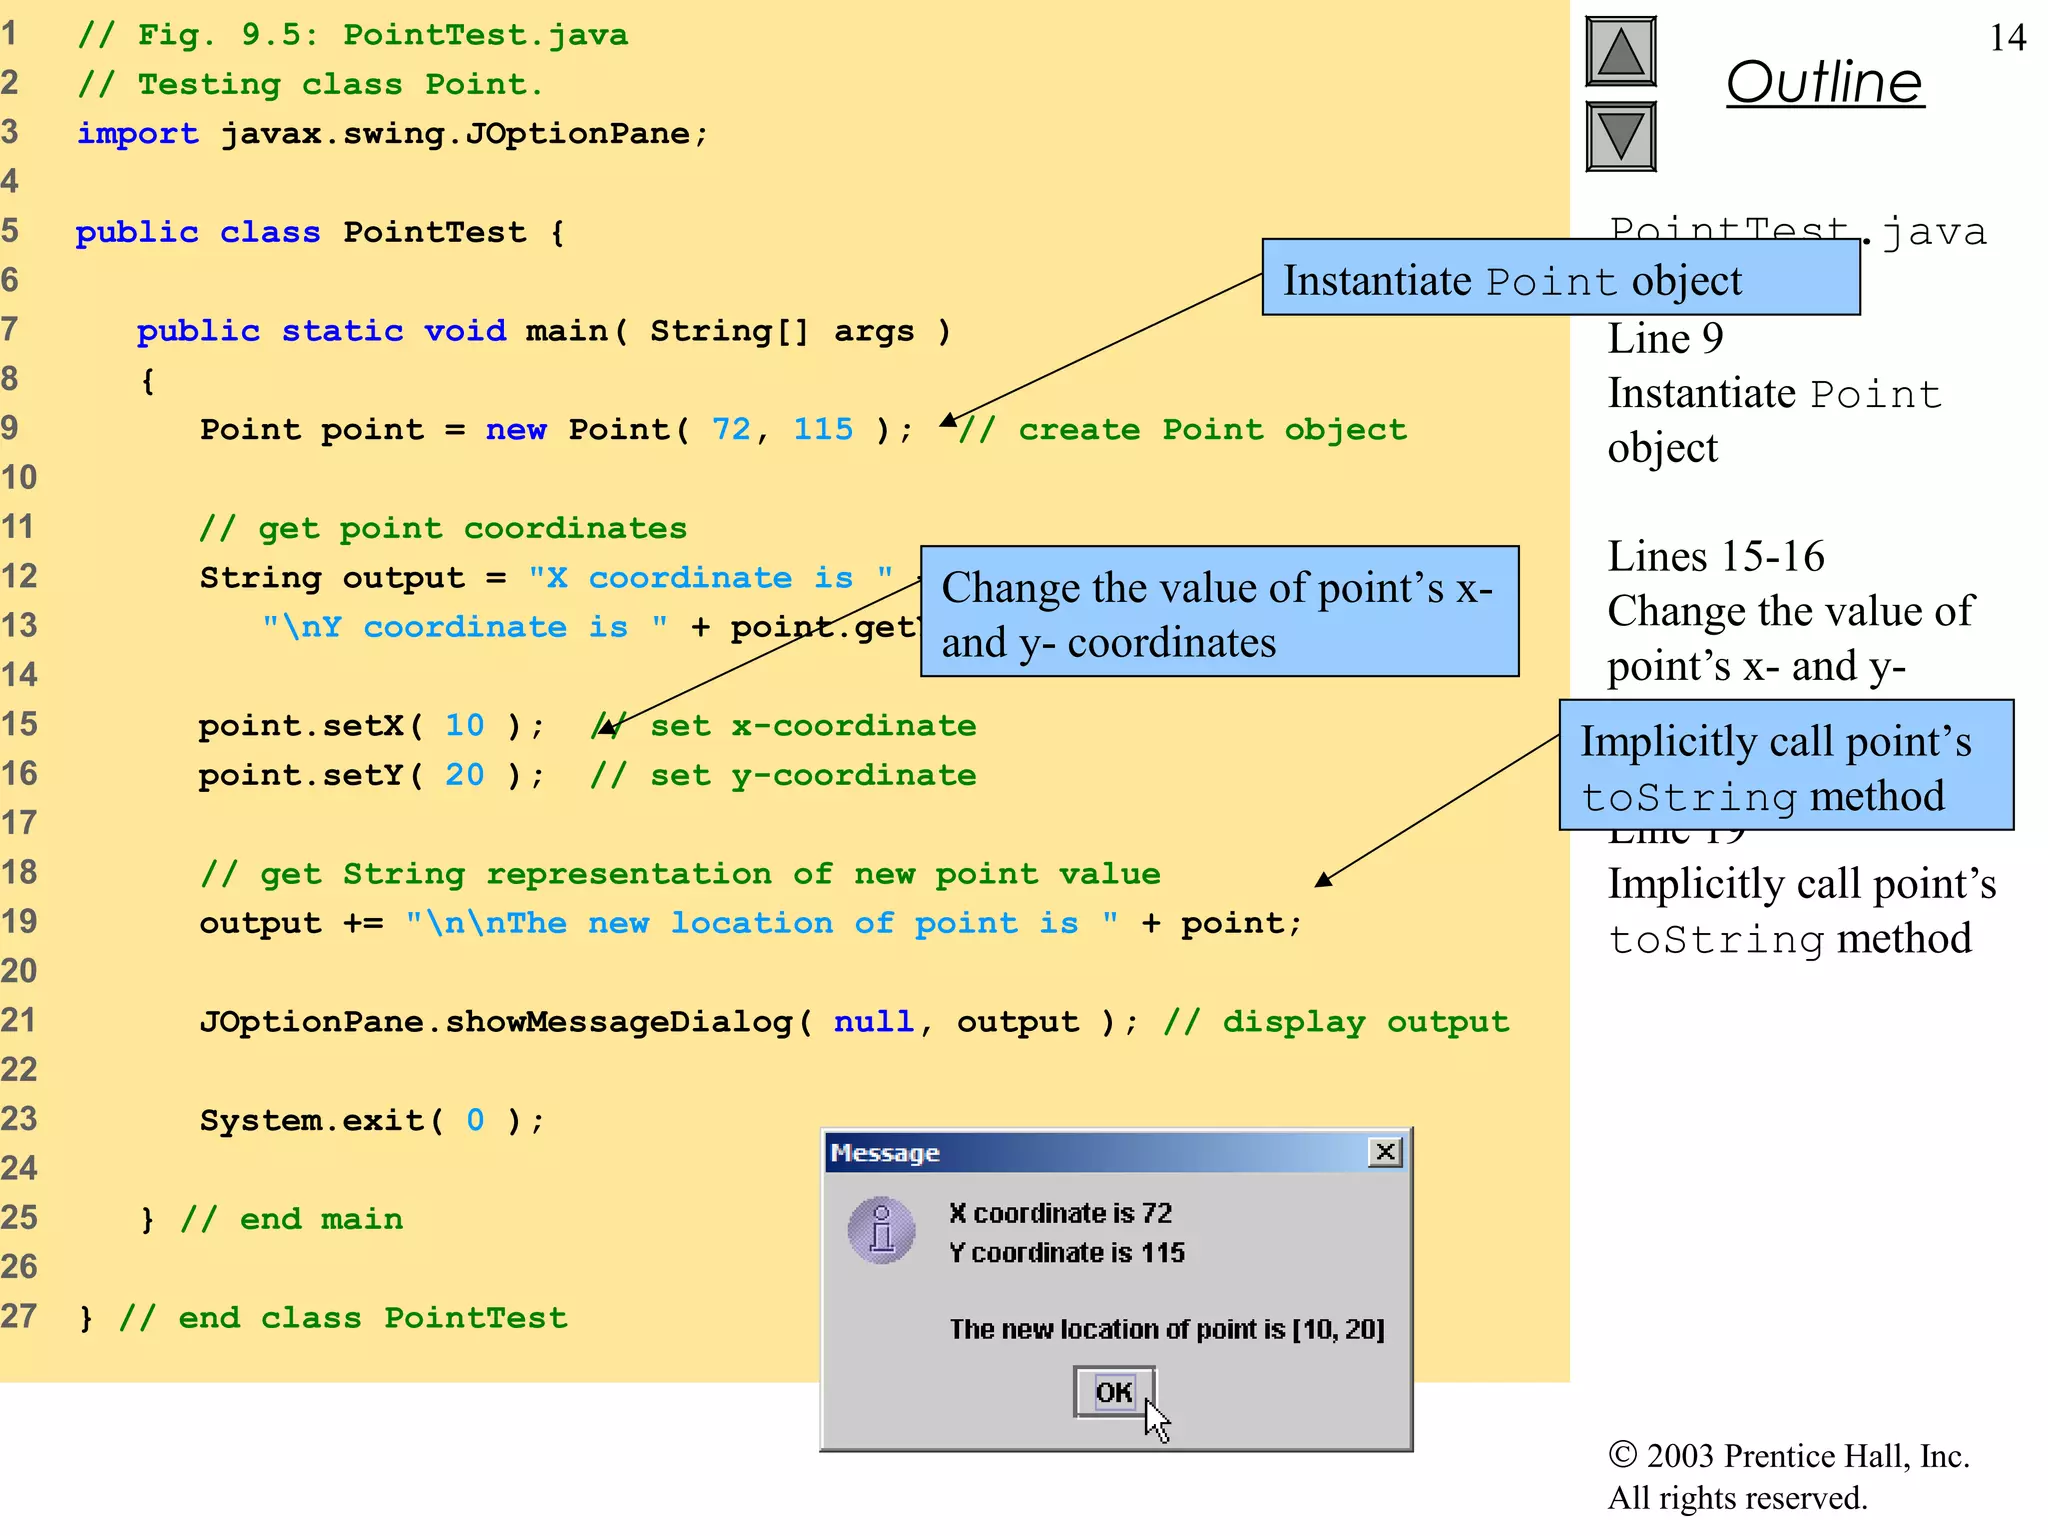Click code line 9 creating Point object
2048x1536 pixels.
pyautogui.click(x=555, y=430)
